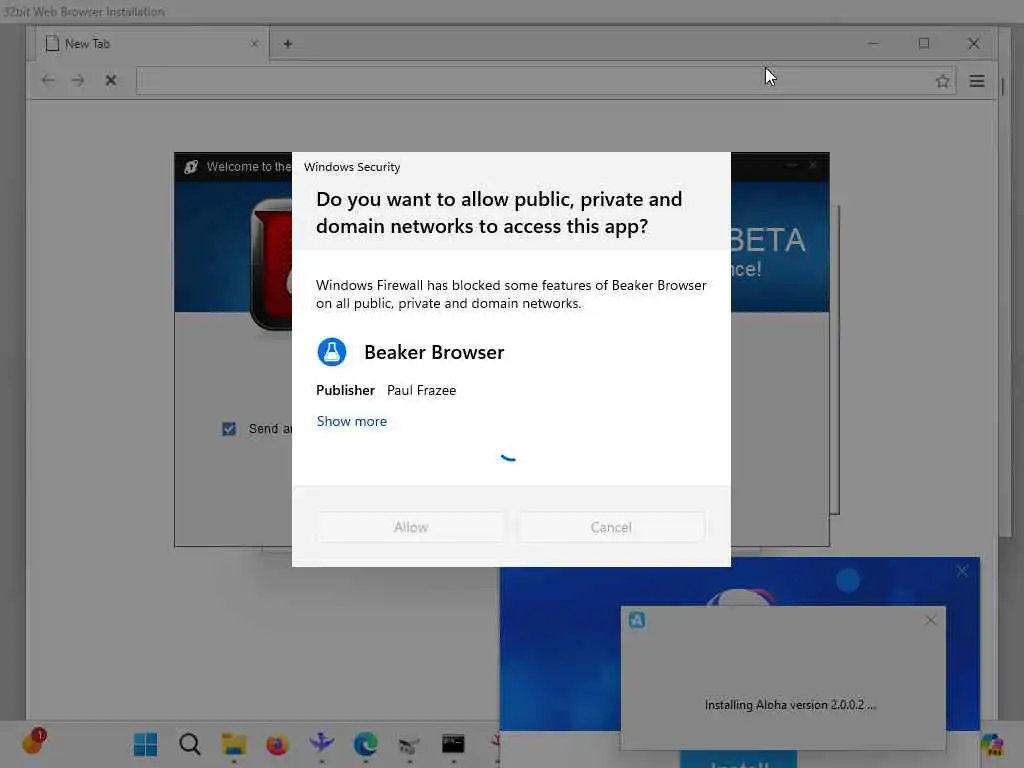Launch Microsoft Edge from the taskbar
The image size is (1024, 768).
click(x=366, y=744)
